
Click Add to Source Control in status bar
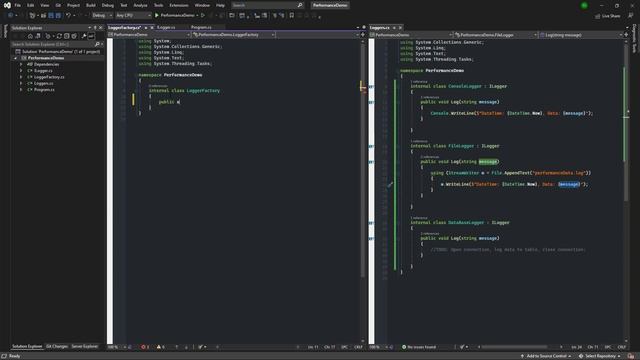546,356
